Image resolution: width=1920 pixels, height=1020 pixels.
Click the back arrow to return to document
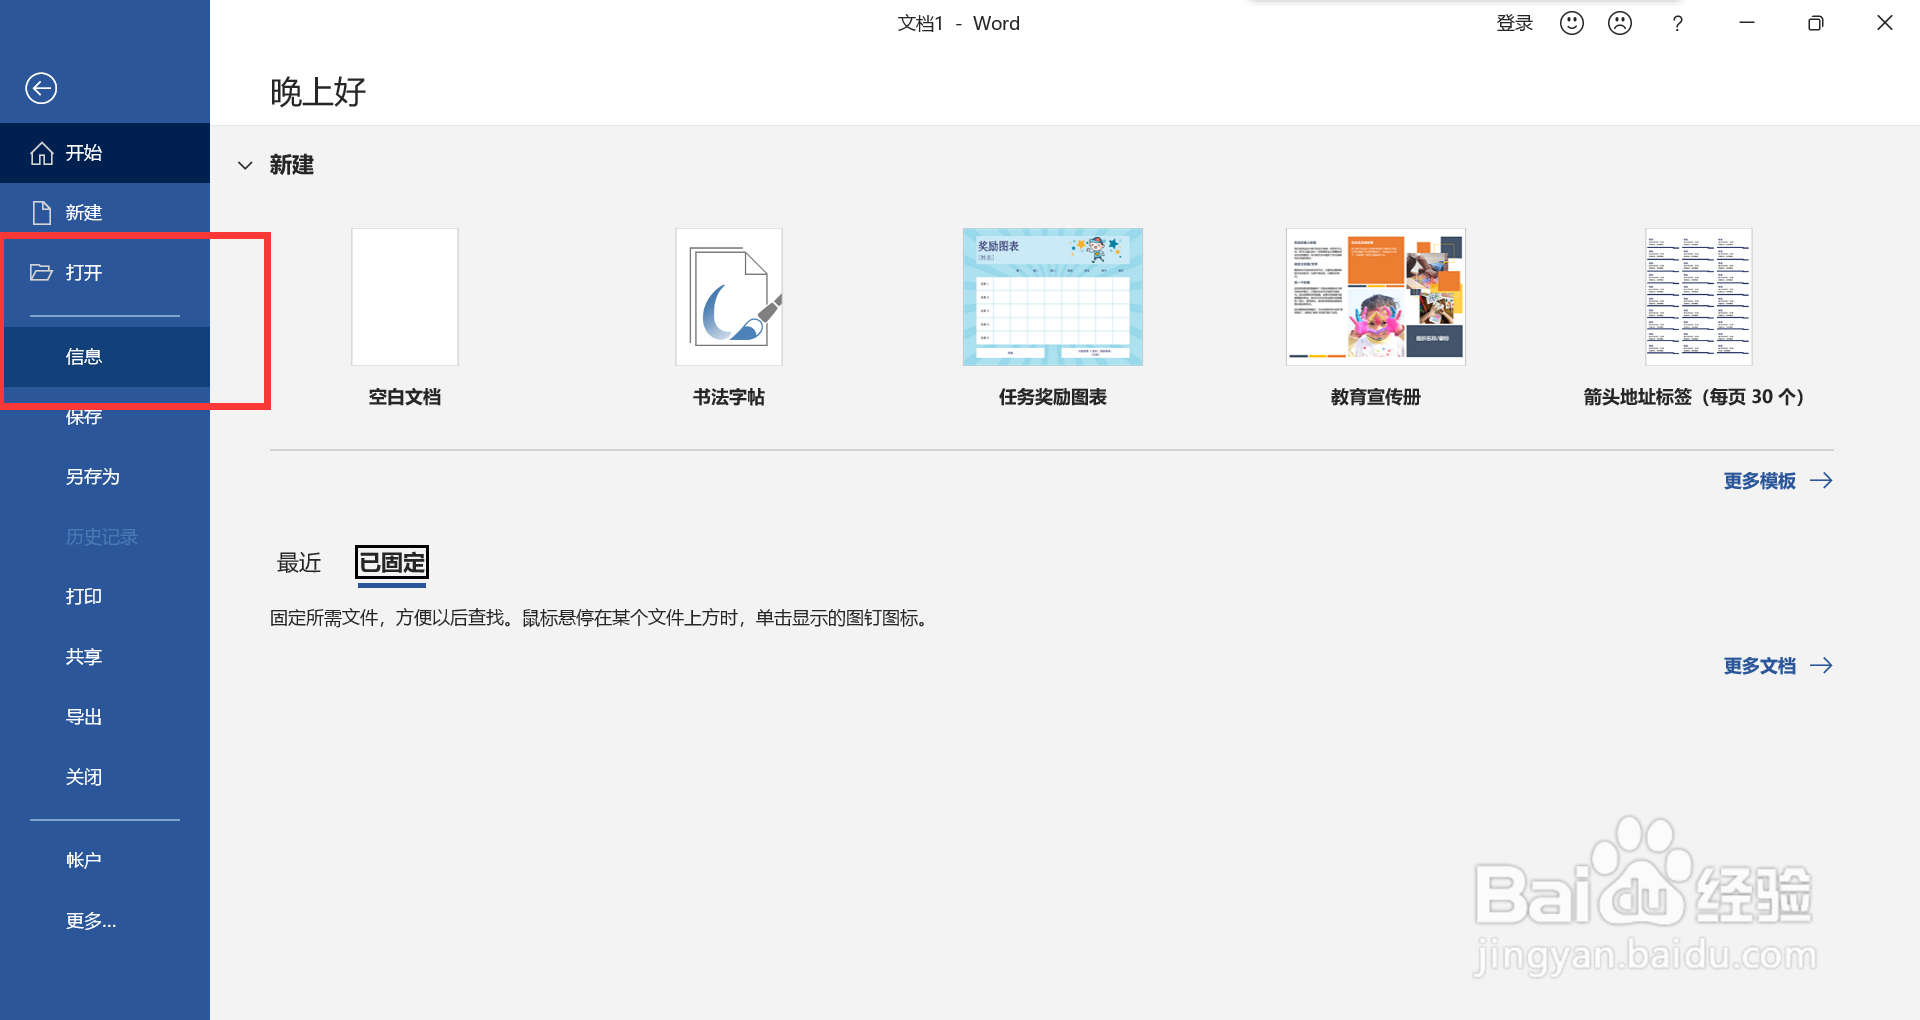41,89
